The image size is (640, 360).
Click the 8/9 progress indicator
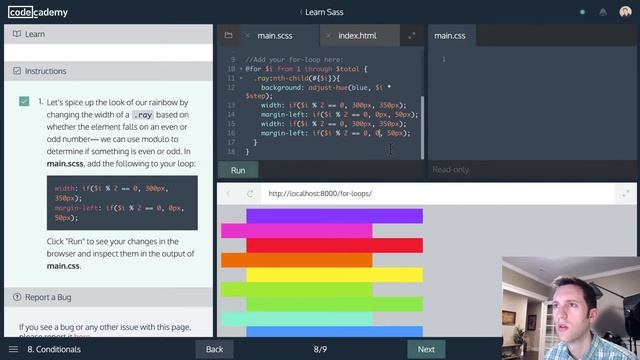(320, 349)
